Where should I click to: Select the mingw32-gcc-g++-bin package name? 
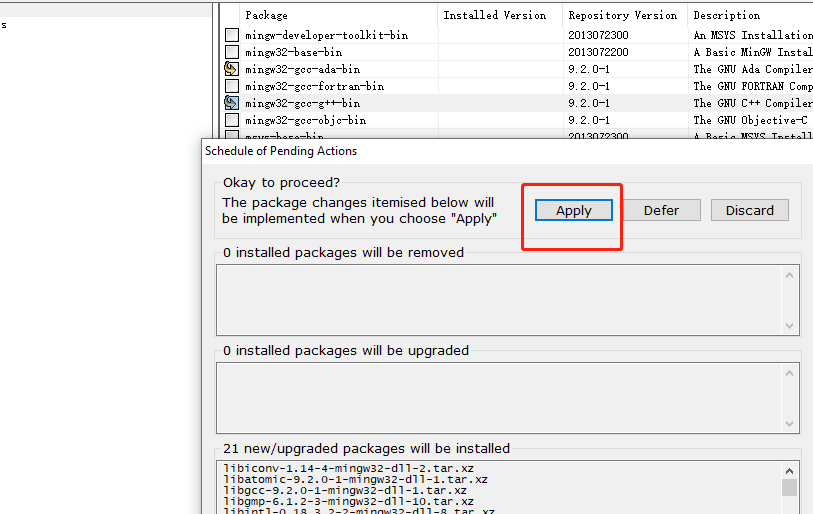pos(302,104)
